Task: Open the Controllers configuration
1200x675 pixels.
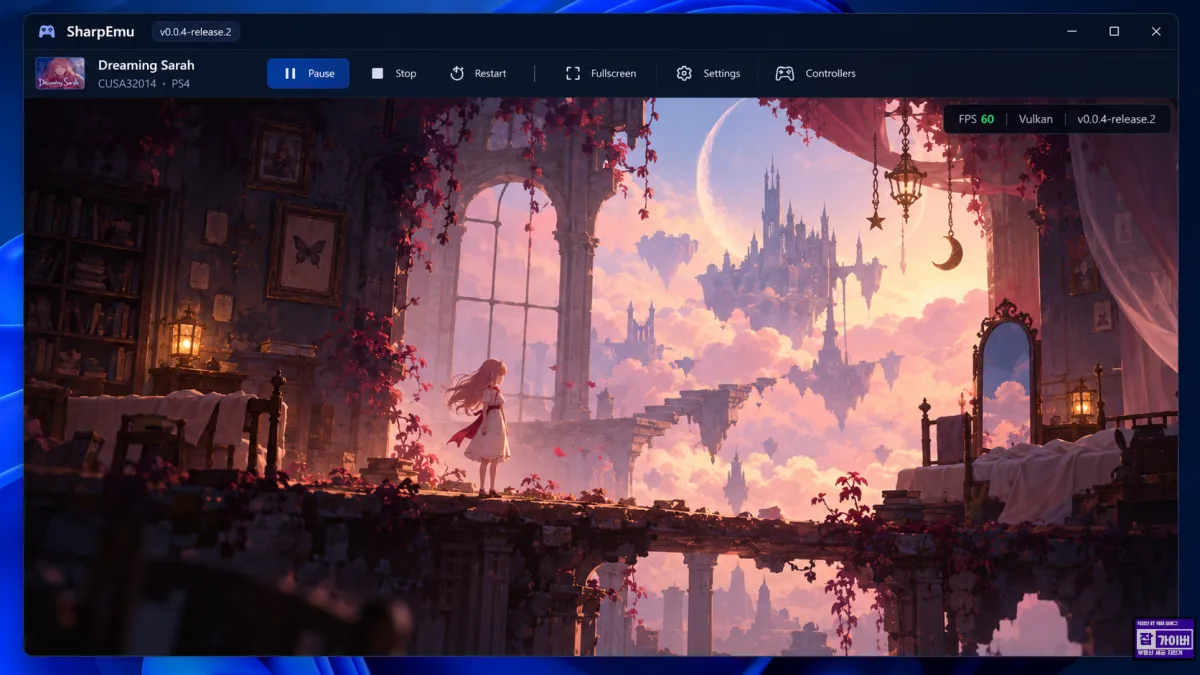Action: 816,74
